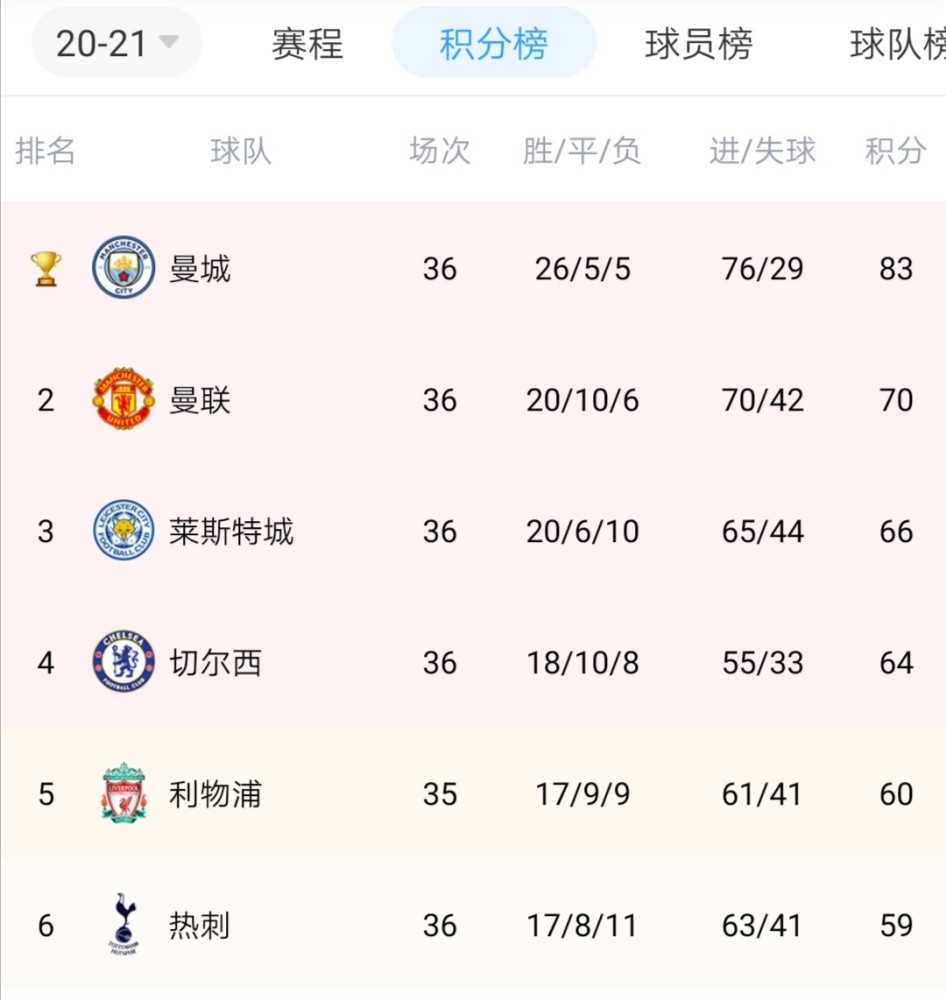The image size is (946, 1000).
Task: Select the 切尔西 team row
Action: (x=473, y=662)
